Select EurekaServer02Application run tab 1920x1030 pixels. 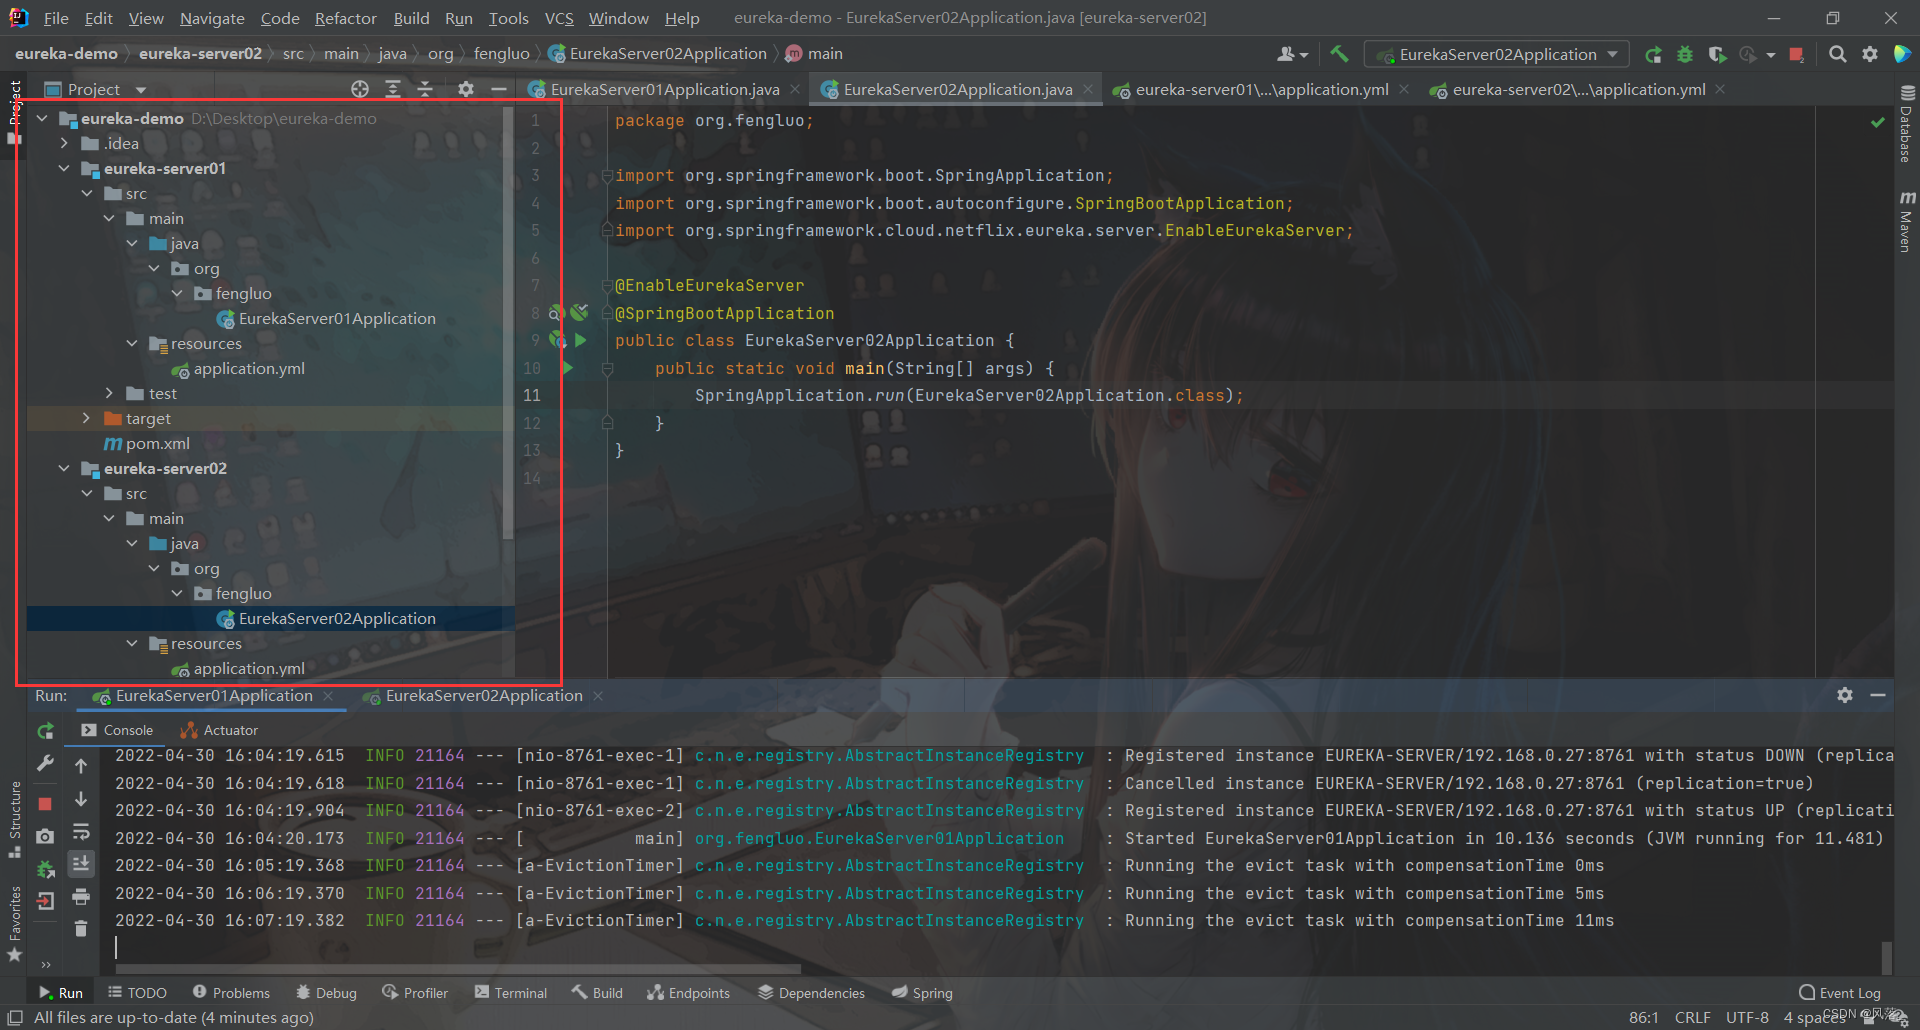(x=484, y=696)
